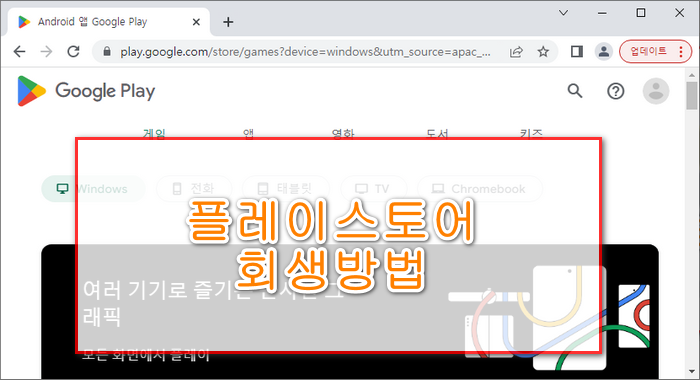The height and width of the screenshot is (380, 700).
Task: Reload the Google Play page
Action: tap(73, 52)
